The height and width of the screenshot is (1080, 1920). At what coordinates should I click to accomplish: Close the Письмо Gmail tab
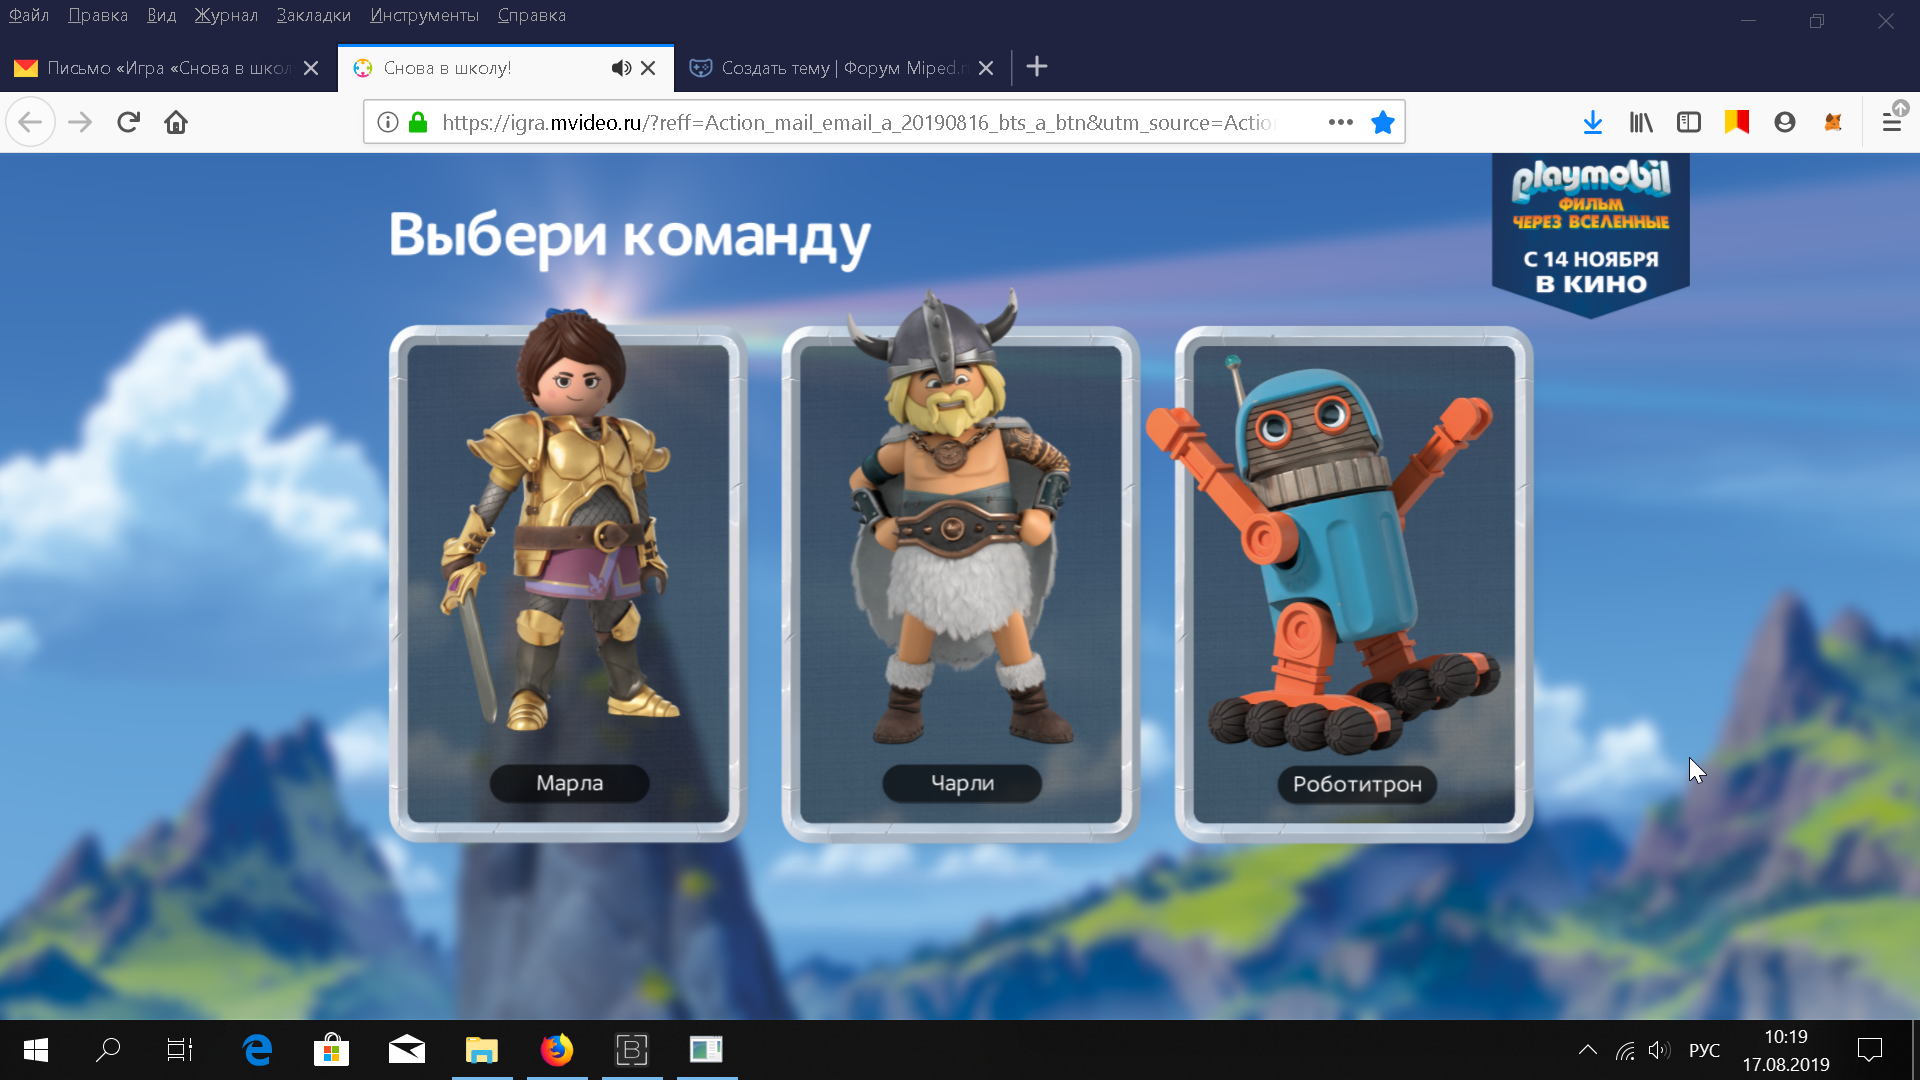tap(311, 68)
